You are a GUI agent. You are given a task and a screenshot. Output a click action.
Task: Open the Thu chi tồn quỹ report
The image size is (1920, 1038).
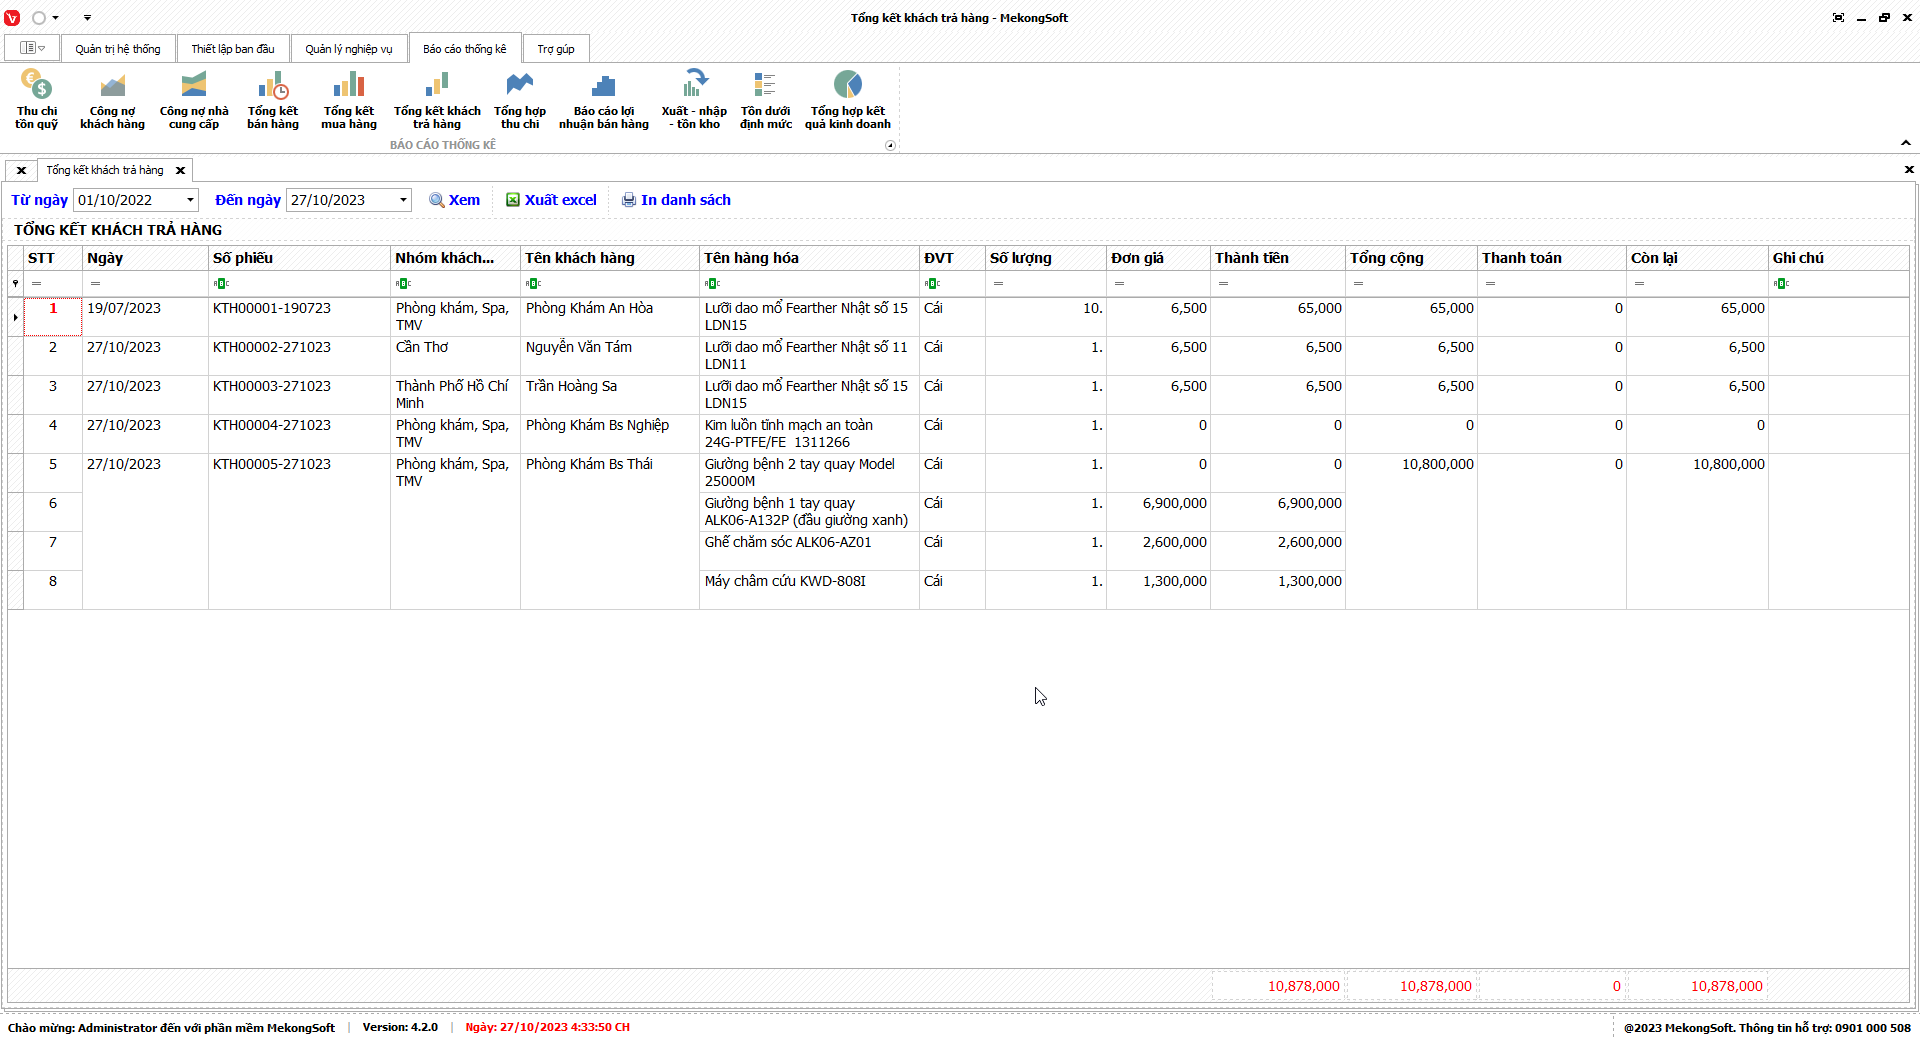pos(36,98)
